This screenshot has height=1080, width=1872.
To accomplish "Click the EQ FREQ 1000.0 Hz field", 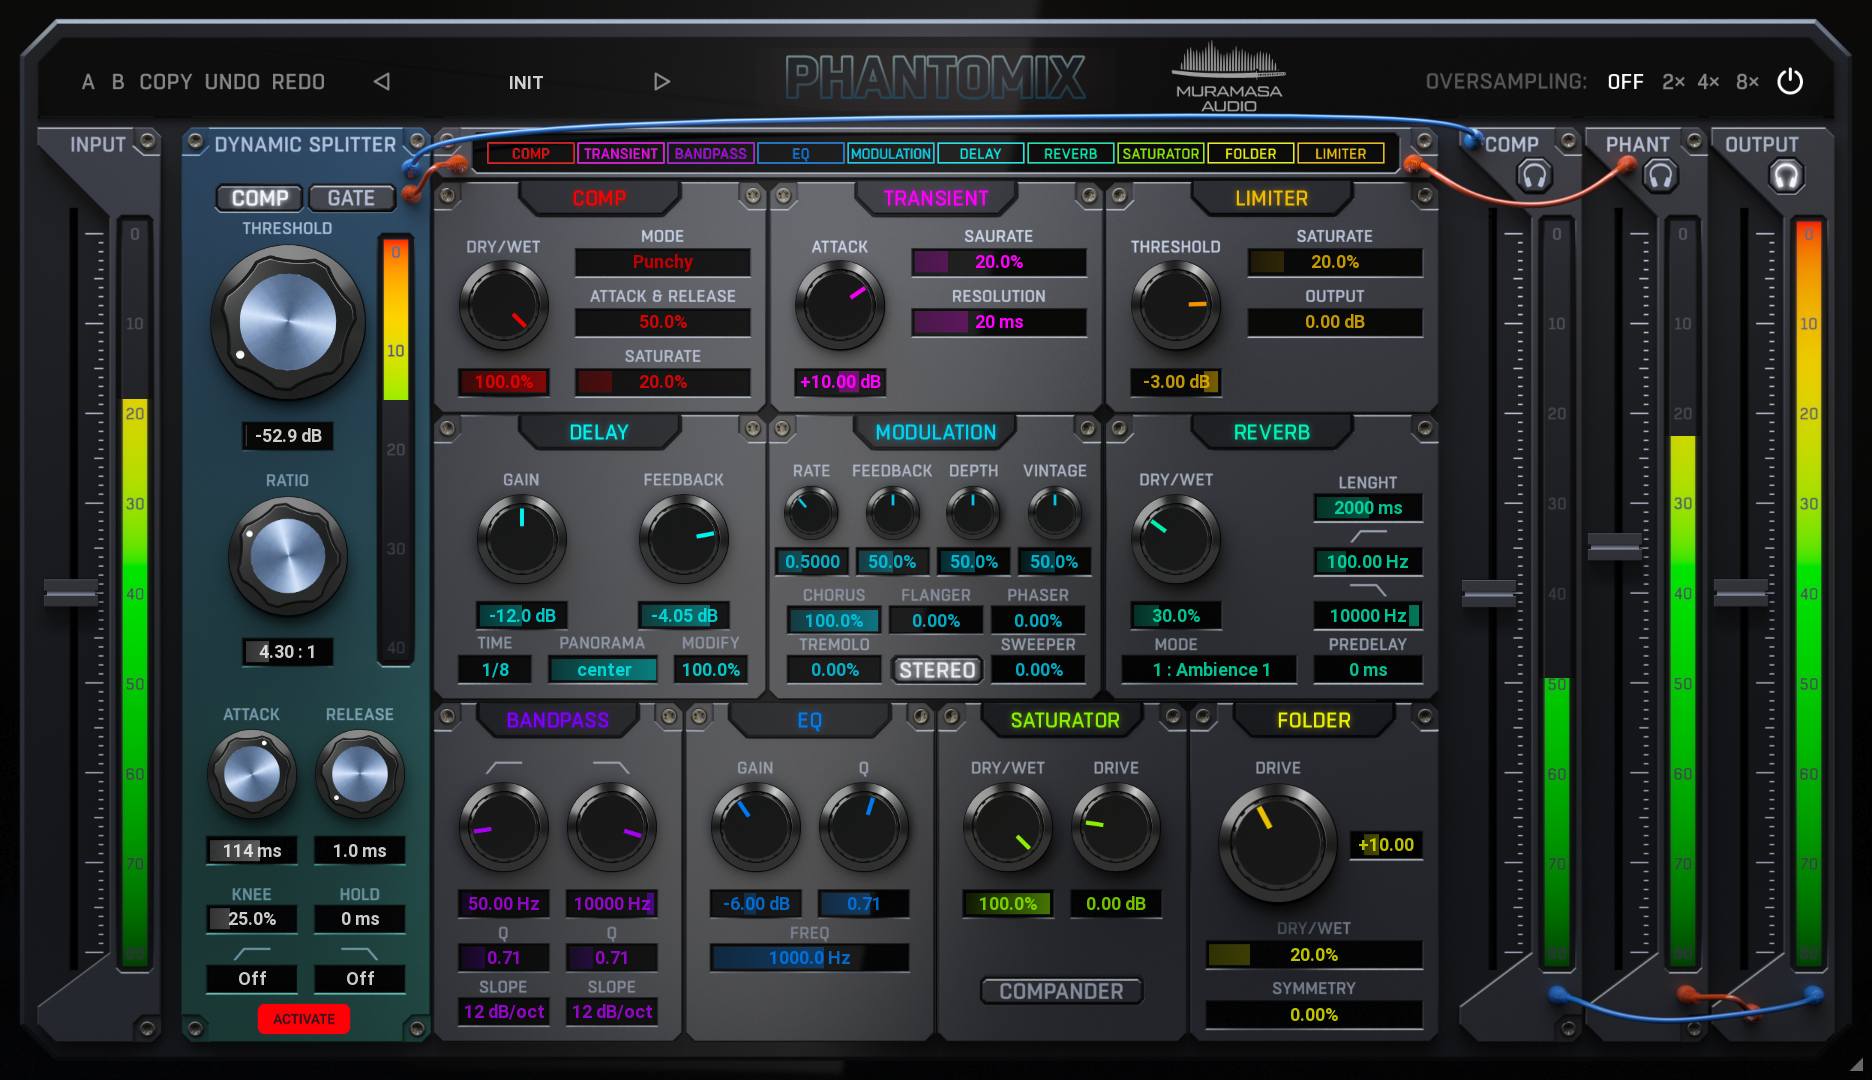I will [x=810, y=958].
